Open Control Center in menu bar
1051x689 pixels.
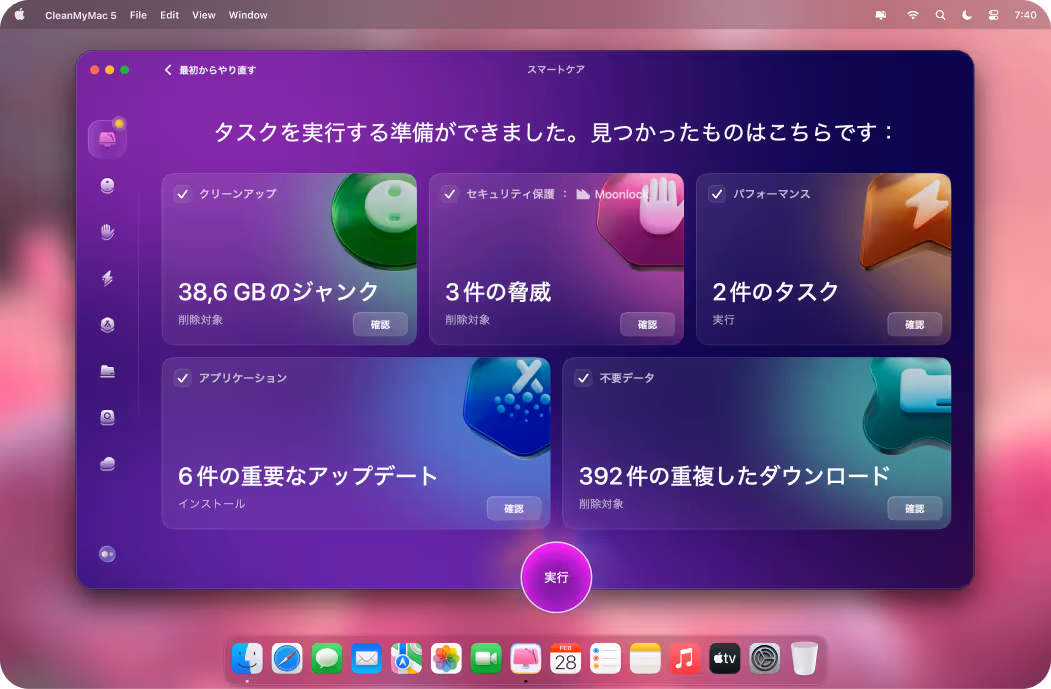coord(993,15)
